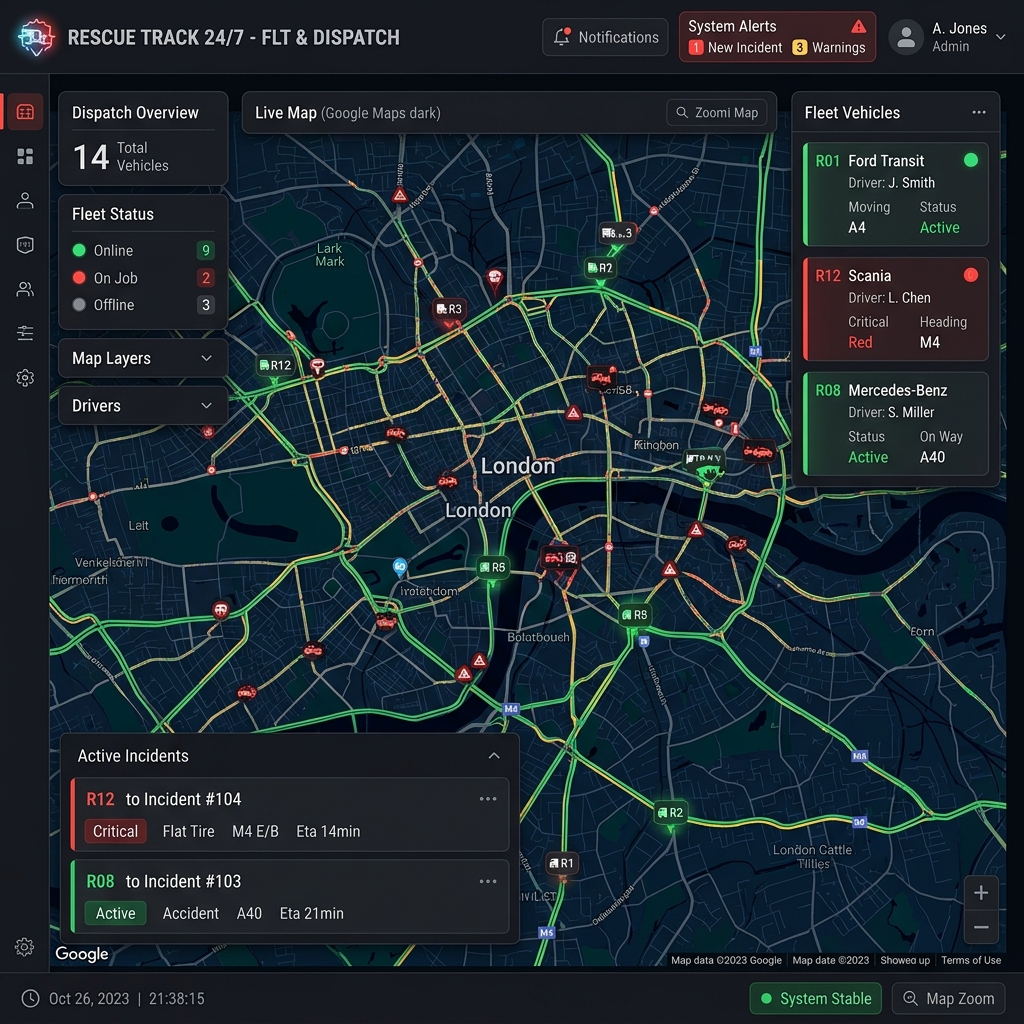
Task: Select the R3 vehicle marker on map
Action: coord(449,310)
